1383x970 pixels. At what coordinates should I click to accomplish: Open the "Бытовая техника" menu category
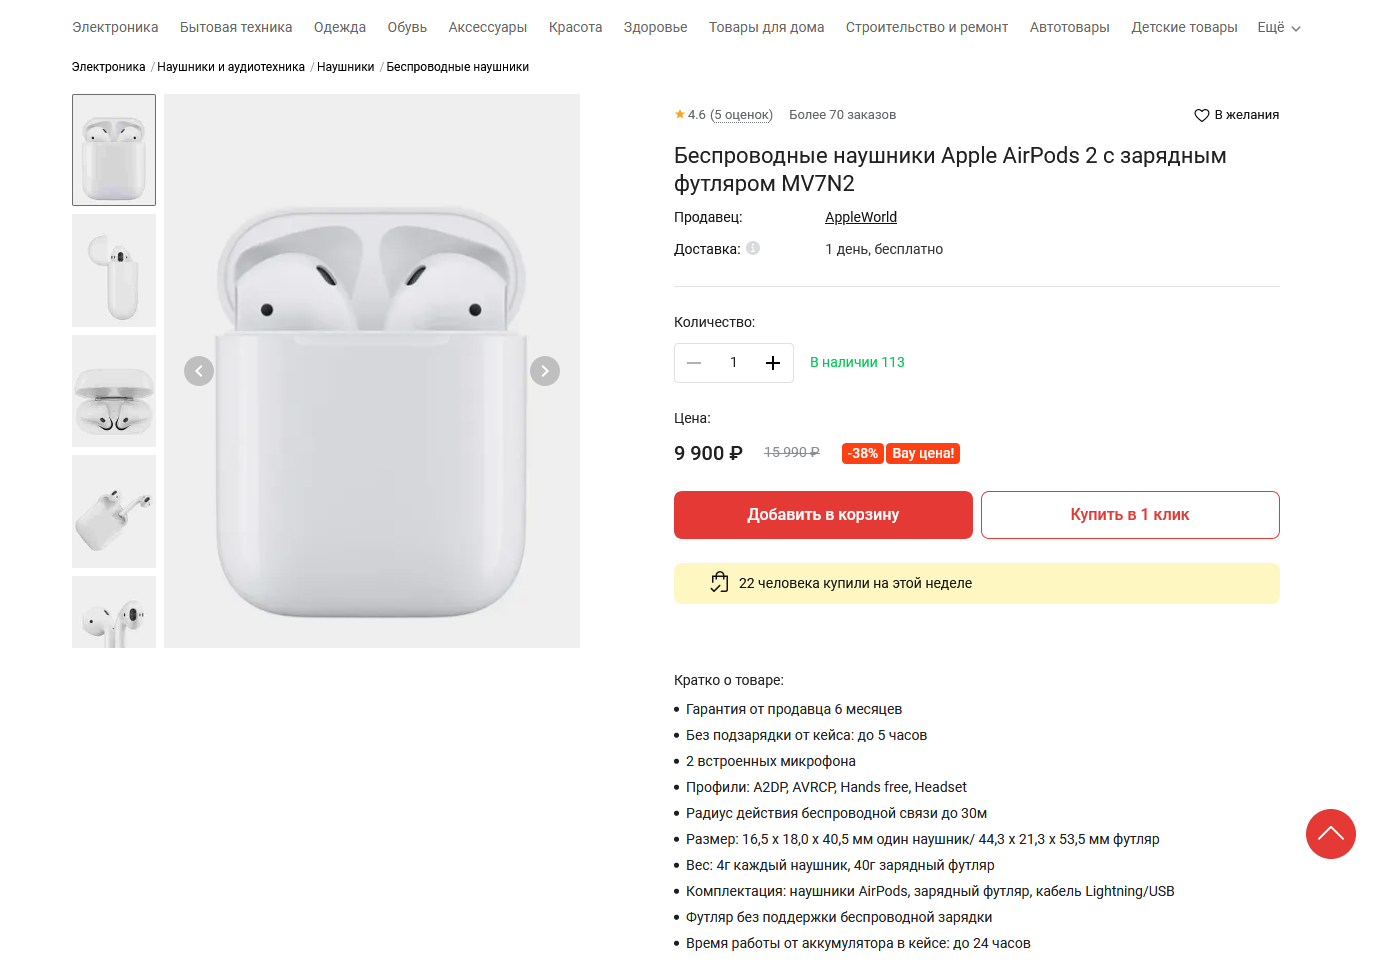(x=236, y=28)
